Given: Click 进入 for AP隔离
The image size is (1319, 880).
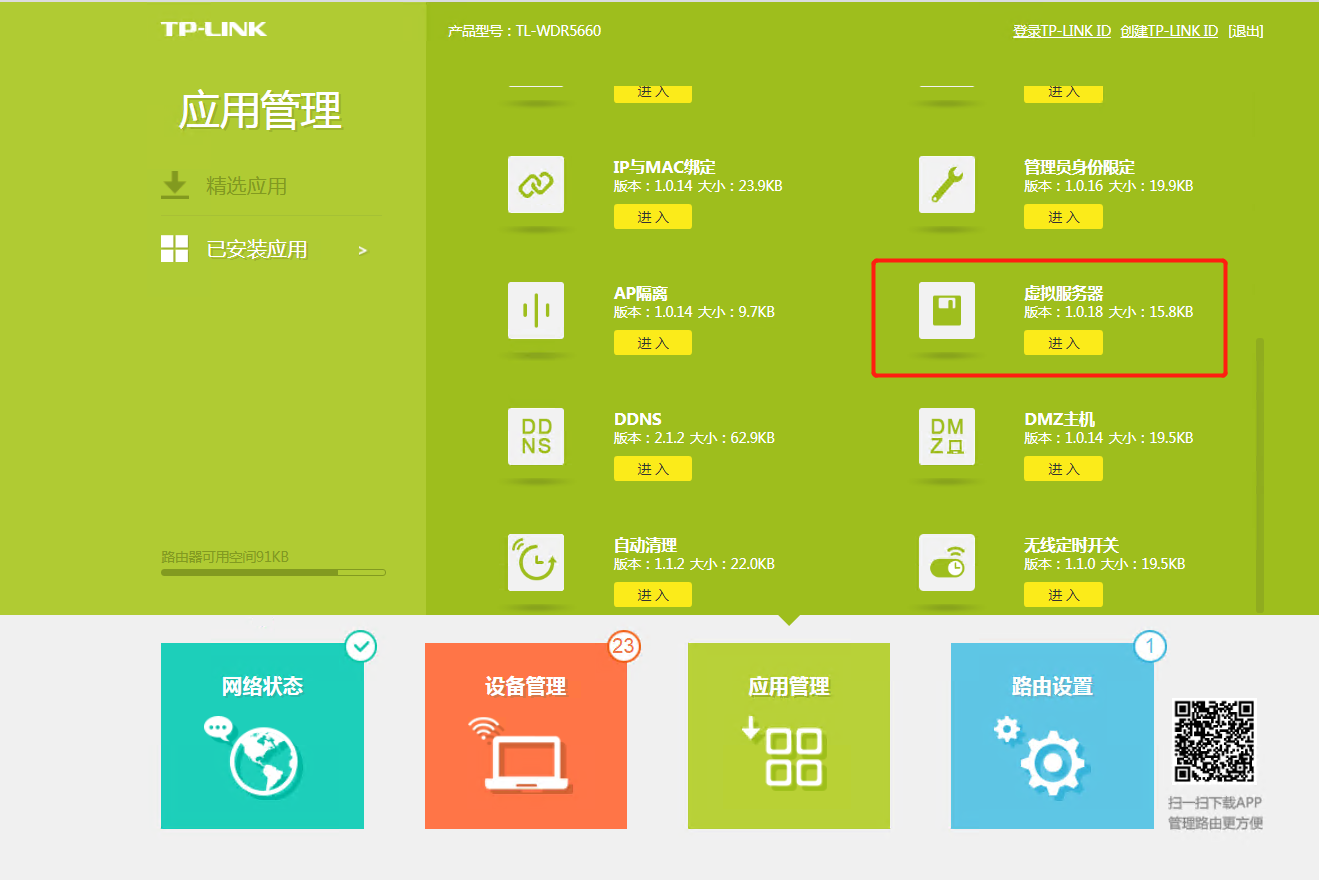Looking at the screenshot, I should click(x=653, y=343).
